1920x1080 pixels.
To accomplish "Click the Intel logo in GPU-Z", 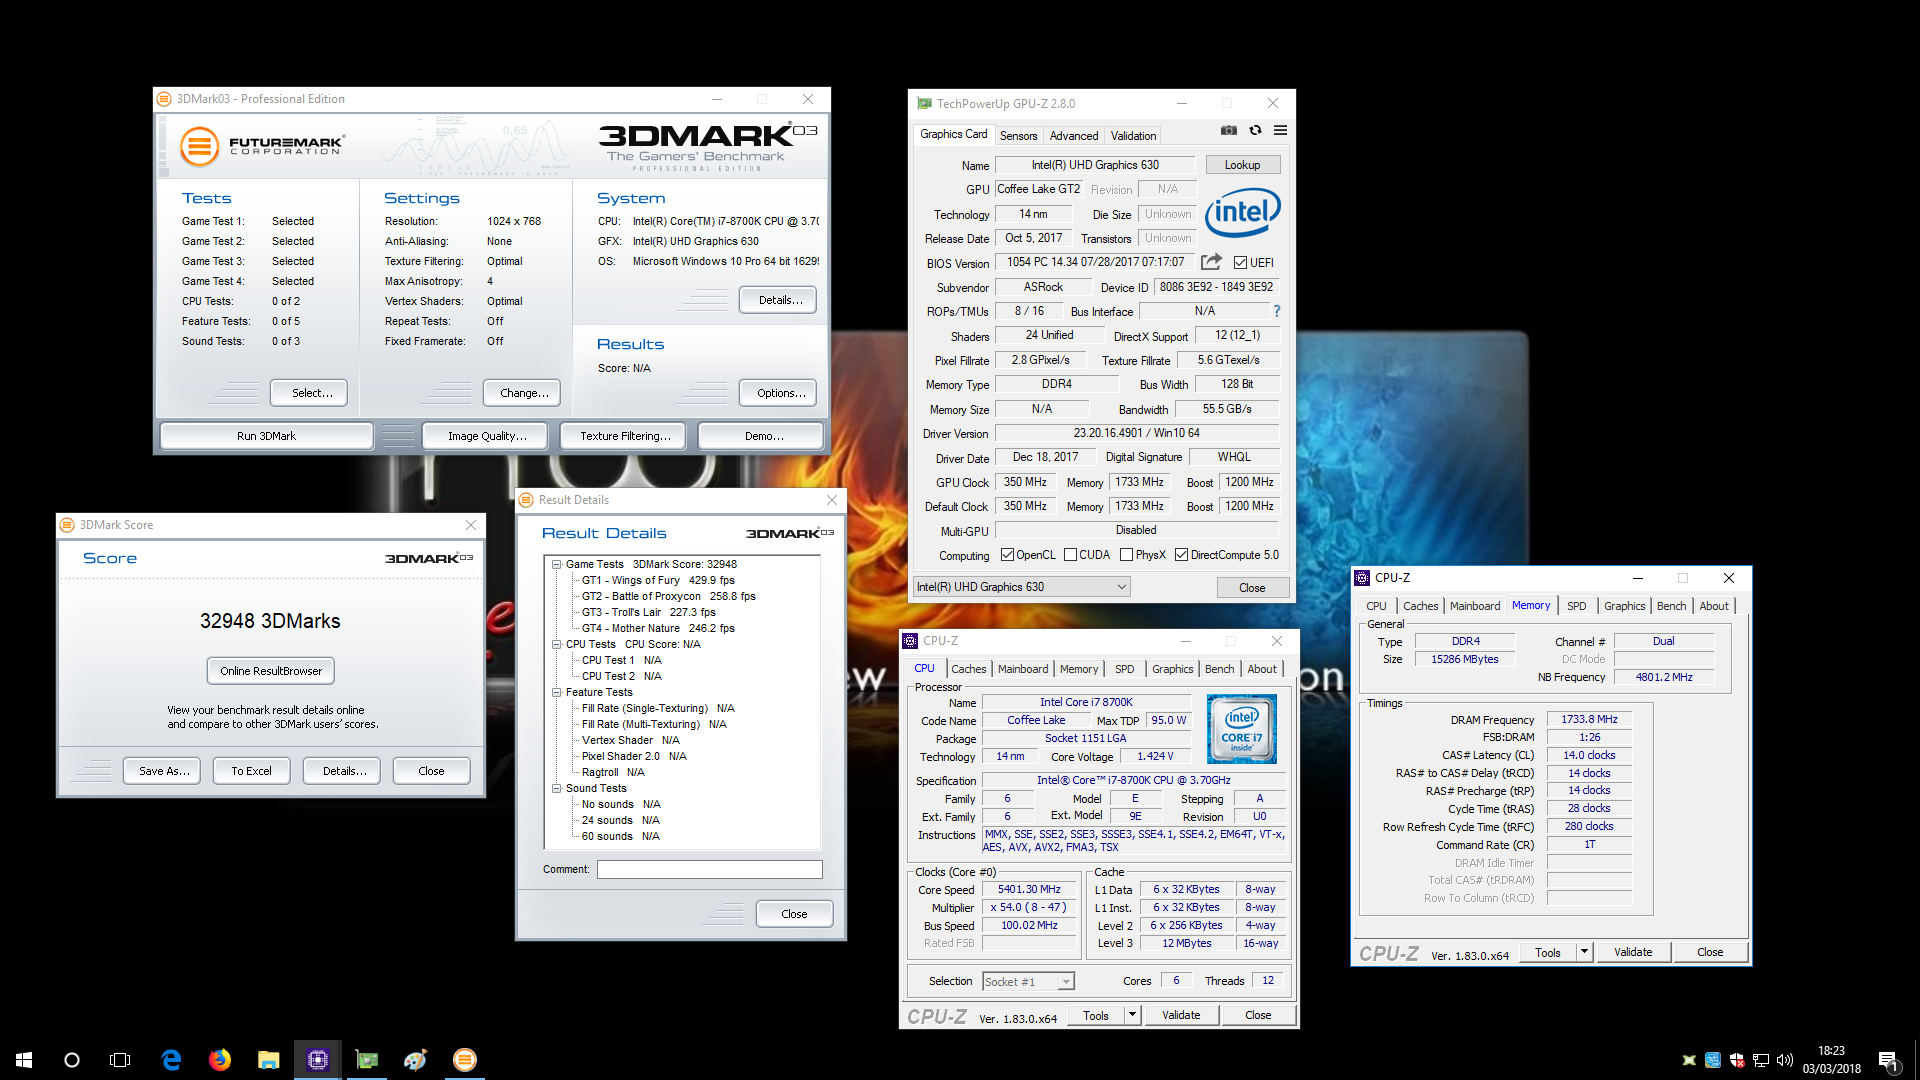I will [1243, 212].
